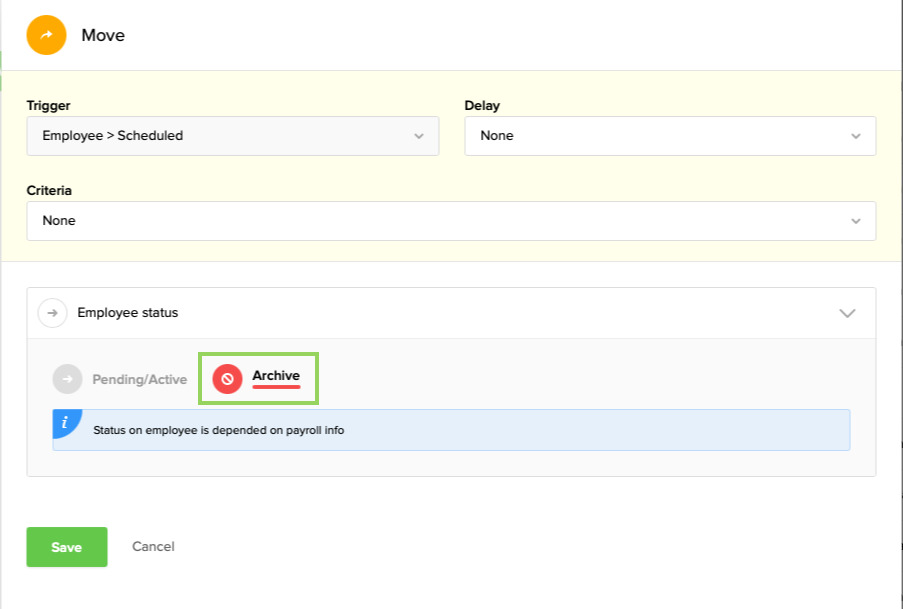Click the caret icon in the Trigger field
This screenshot has width=903, height=609.
click(420, 136)
